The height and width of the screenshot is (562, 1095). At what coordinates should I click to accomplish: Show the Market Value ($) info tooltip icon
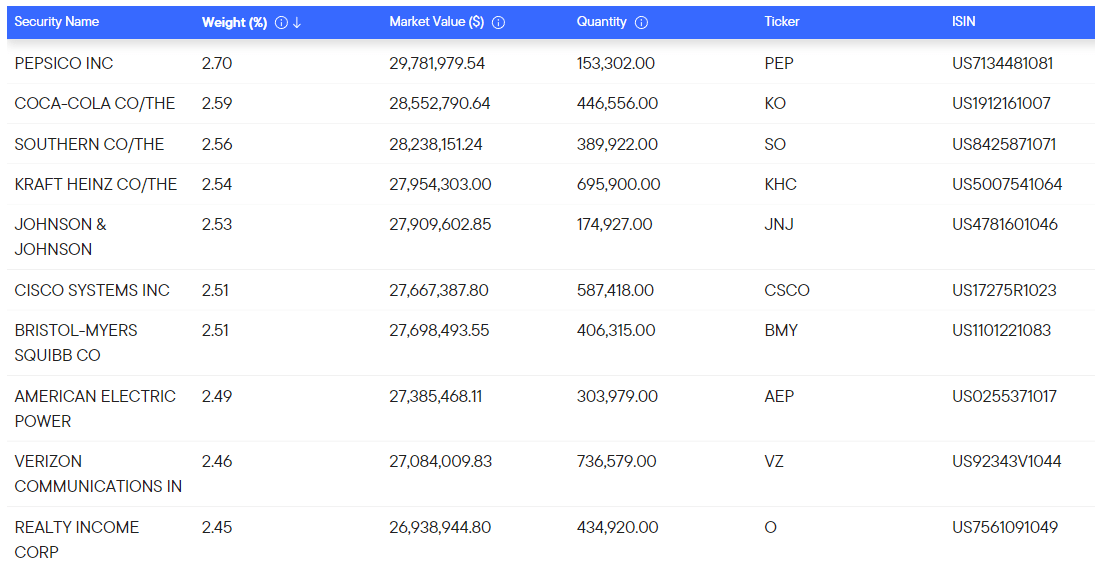[499, 22]
